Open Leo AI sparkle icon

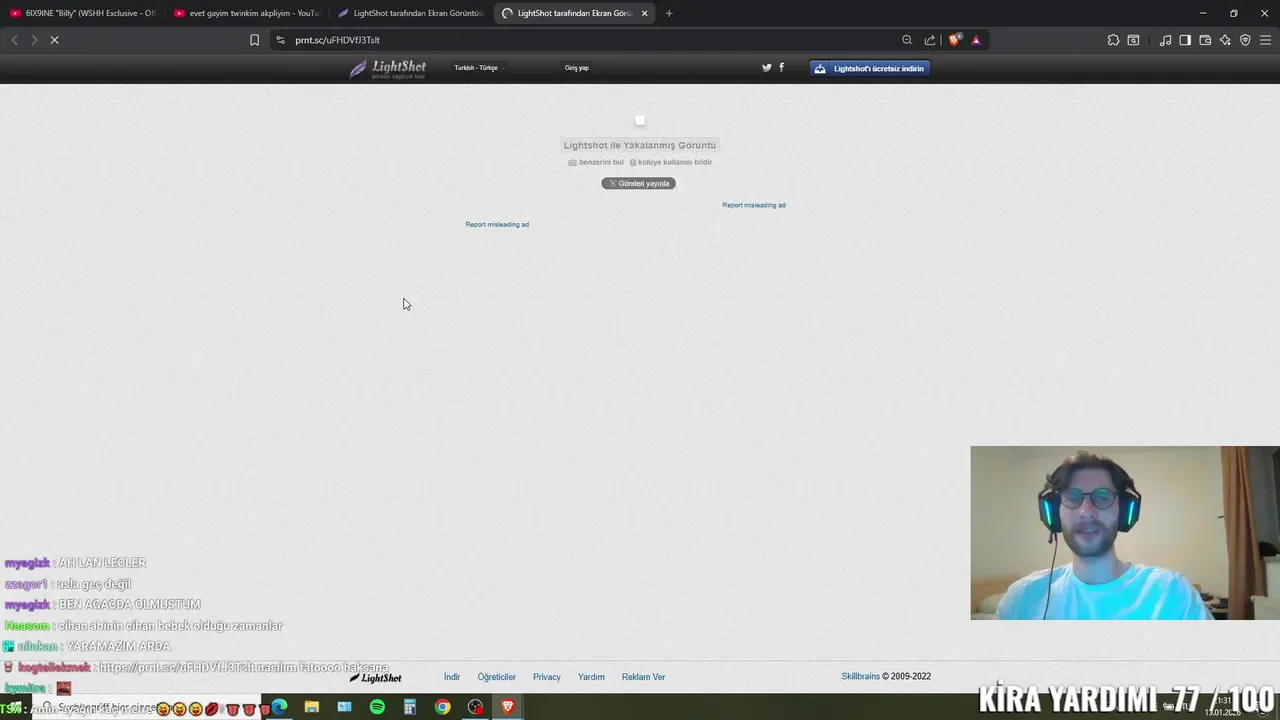1225,40
